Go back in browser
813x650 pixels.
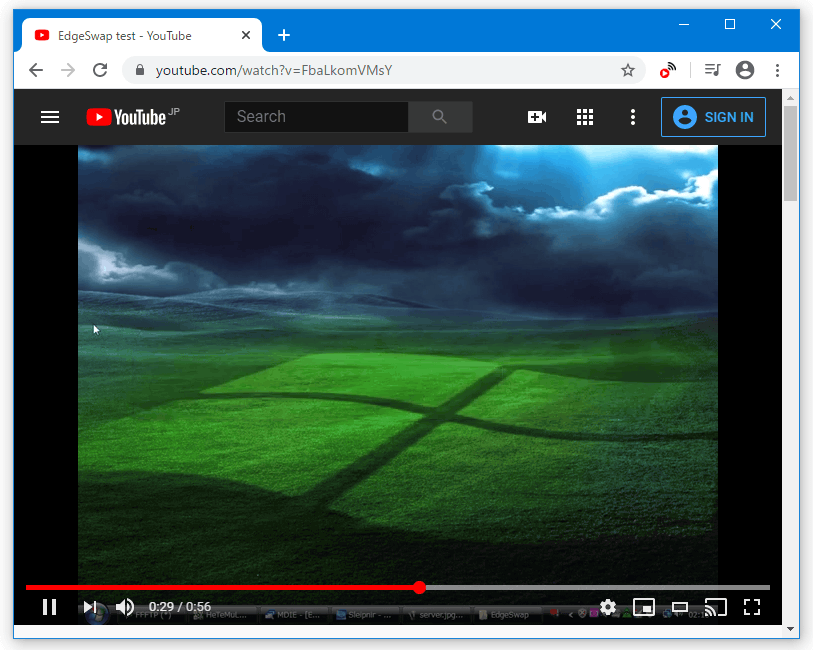coord(36,70)
